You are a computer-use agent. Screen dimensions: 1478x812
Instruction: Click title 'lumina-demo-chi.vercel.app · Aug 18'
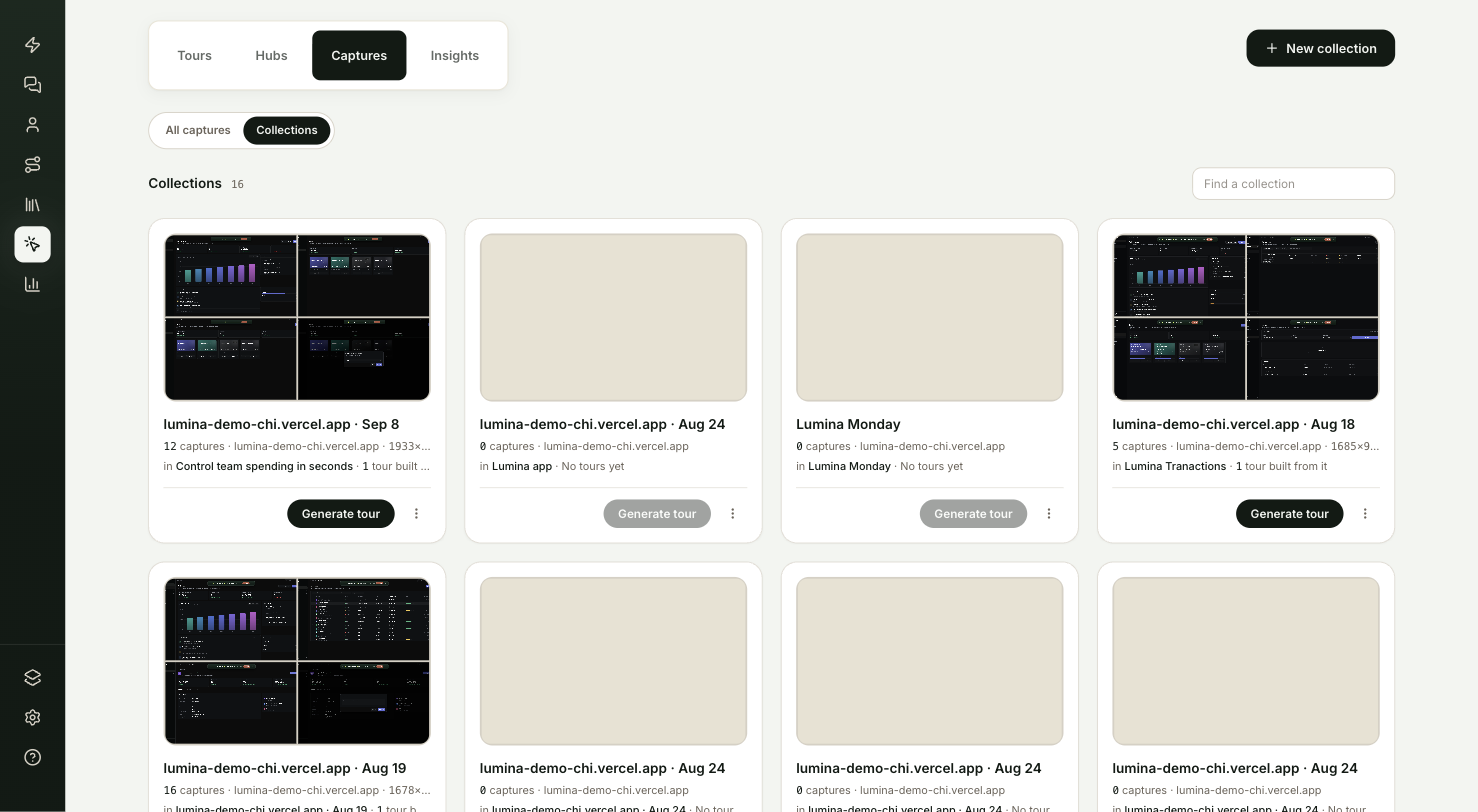pos(1233,424)
